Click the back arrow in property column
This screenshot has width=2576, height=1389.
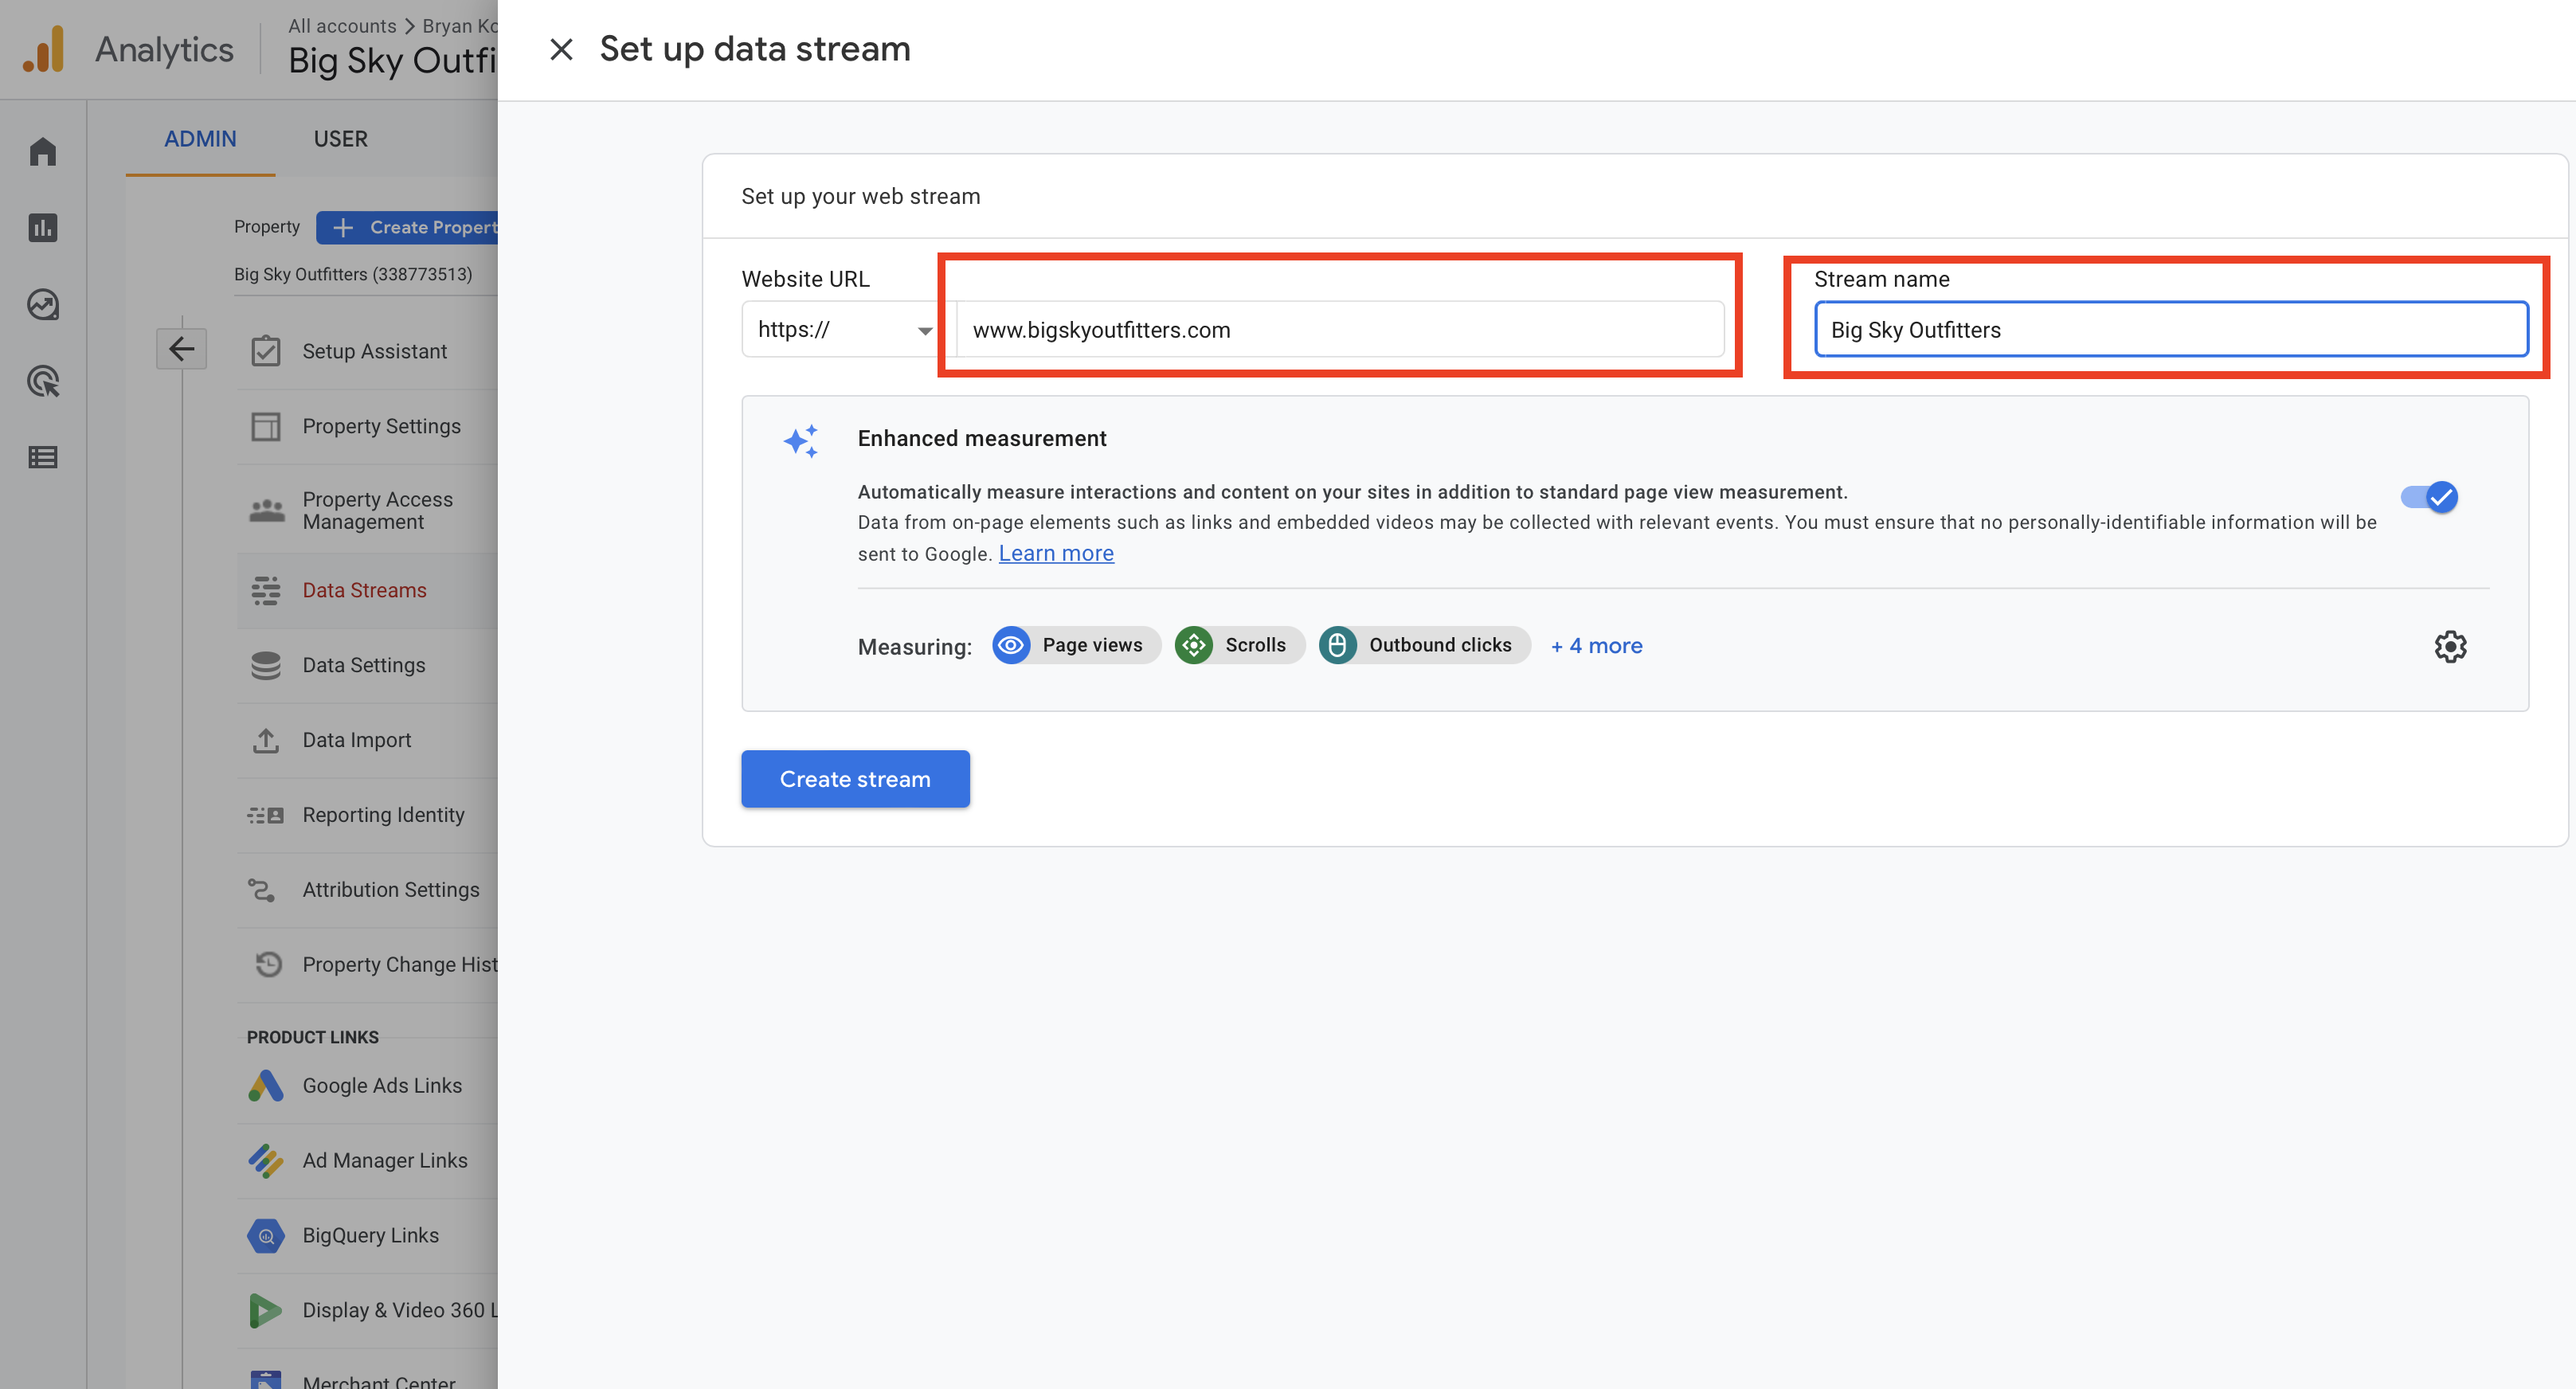pyautogui.click(x=181, y=348)
